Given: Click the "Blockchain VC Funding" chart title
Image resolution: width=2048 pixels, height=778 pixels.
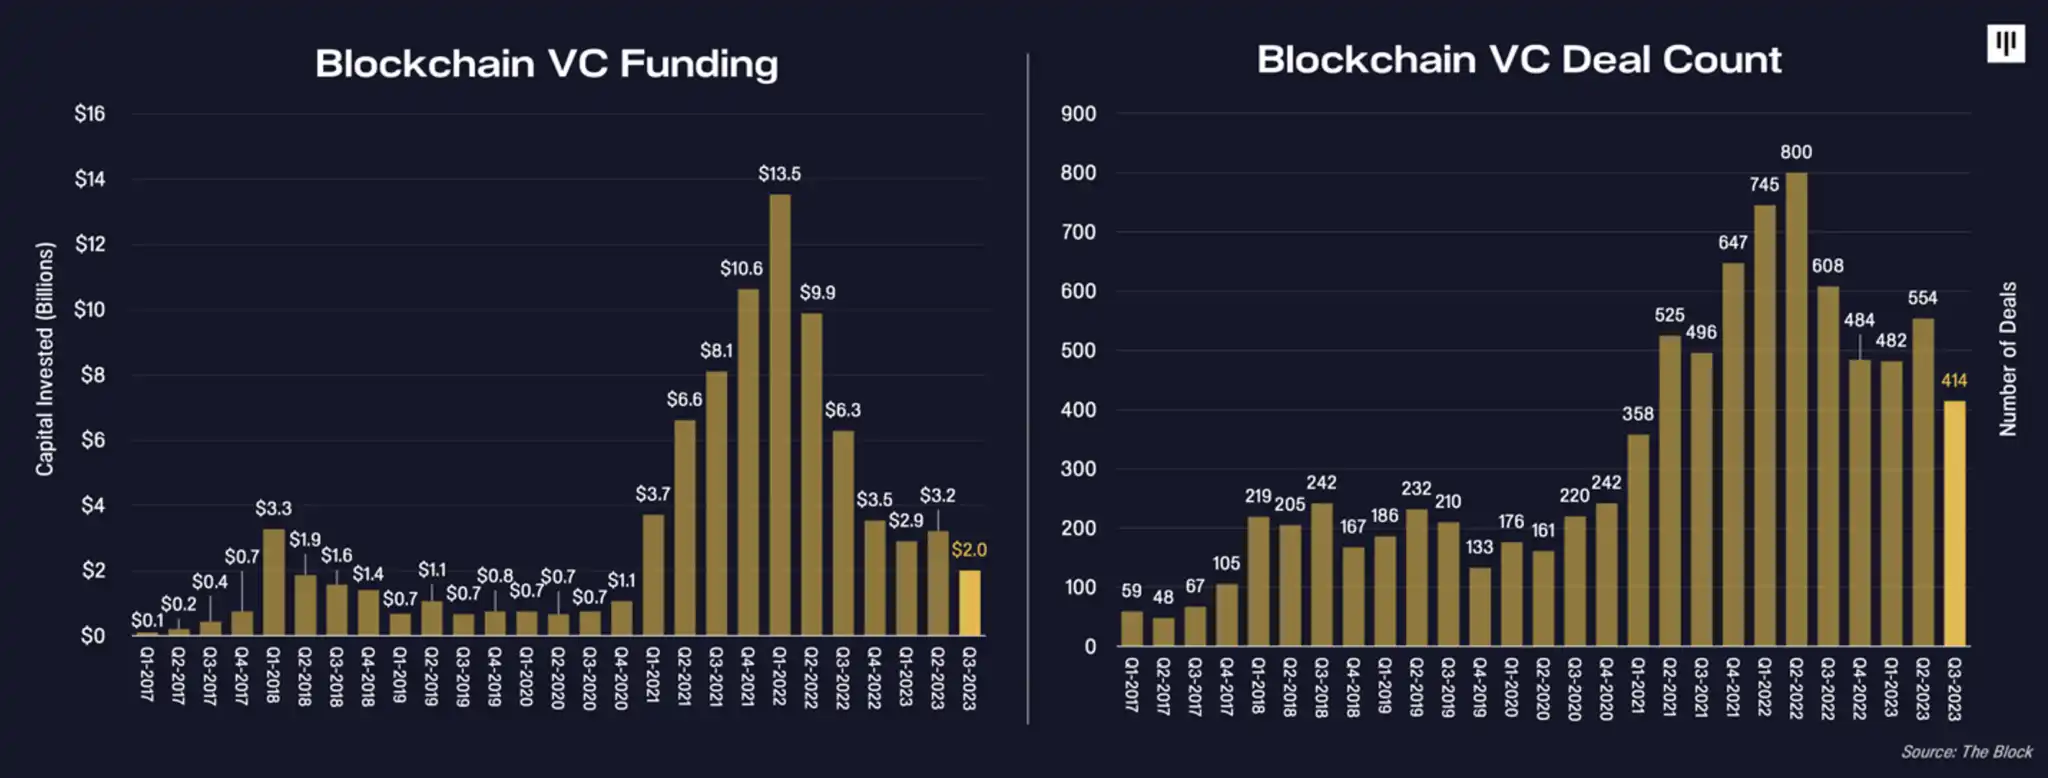Looking at the screenshot, I should coord(546,64).
